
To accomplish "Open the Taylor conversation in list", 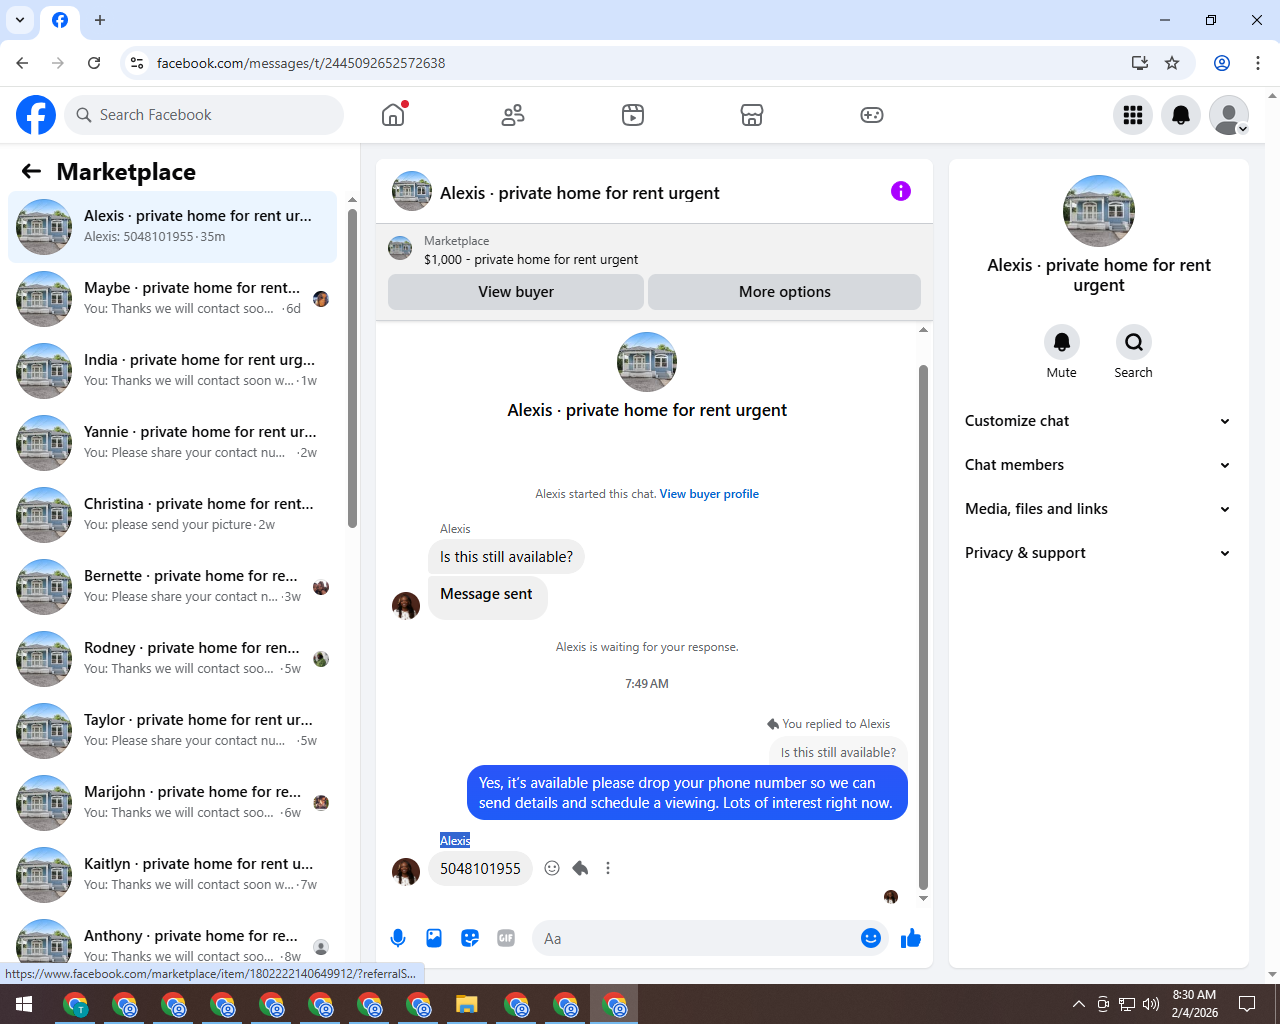I will [x=172, y=731].
